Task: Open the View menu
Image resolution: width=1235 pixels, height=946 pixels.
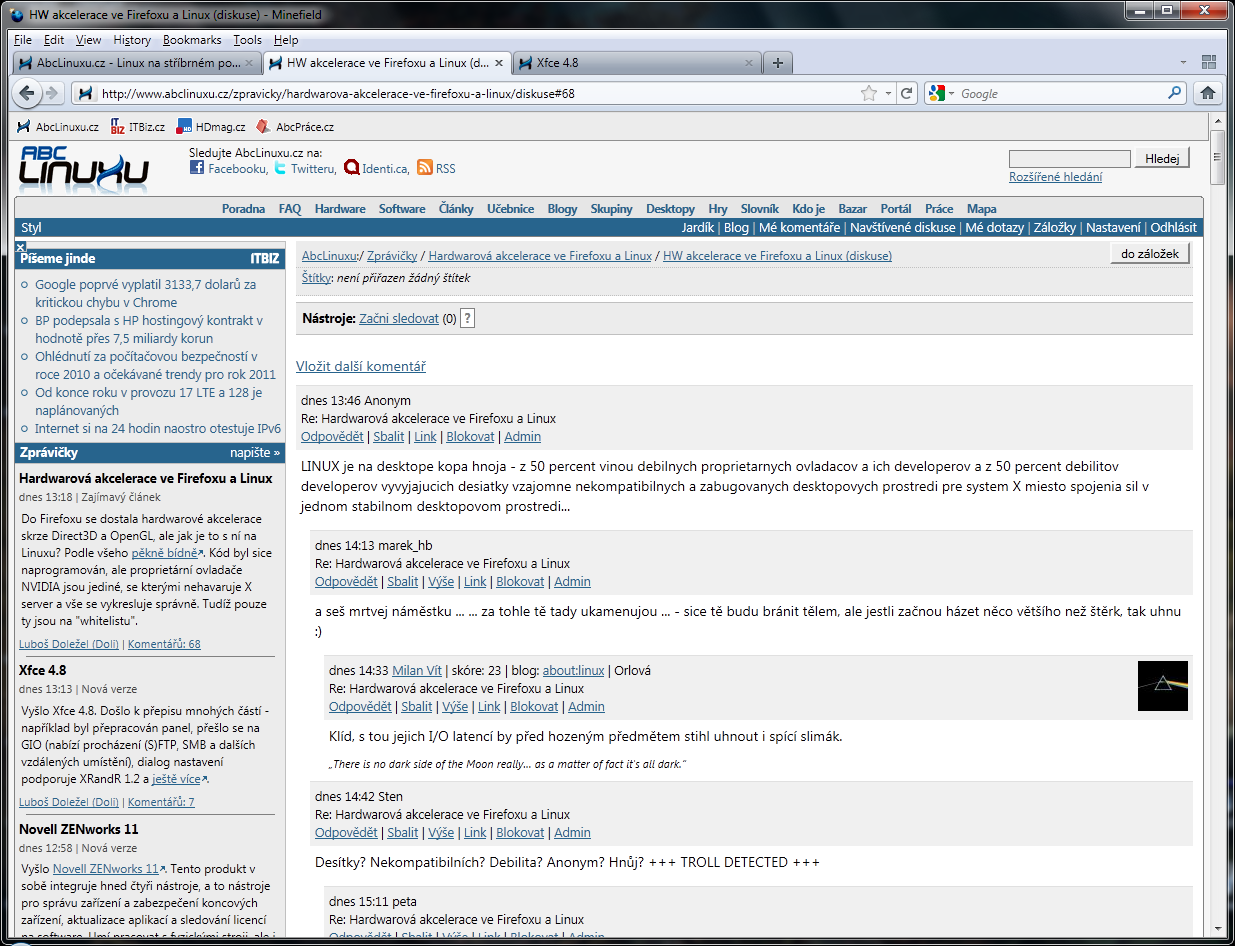Action: click(x=89, y=40)
